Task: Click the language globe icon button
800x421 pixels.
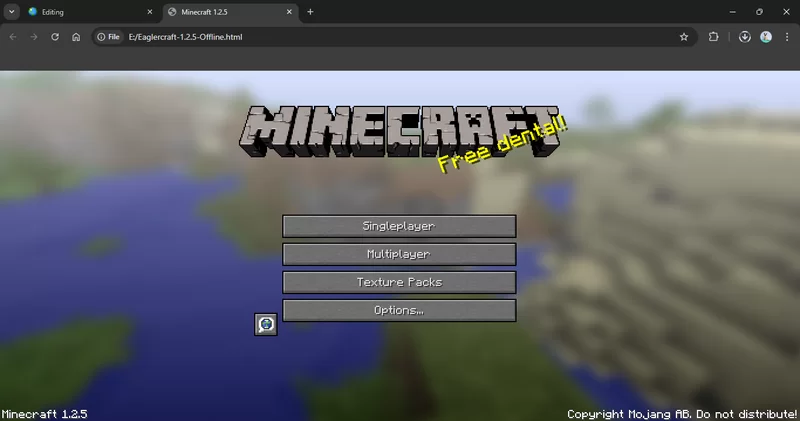Action: (266, 325)
